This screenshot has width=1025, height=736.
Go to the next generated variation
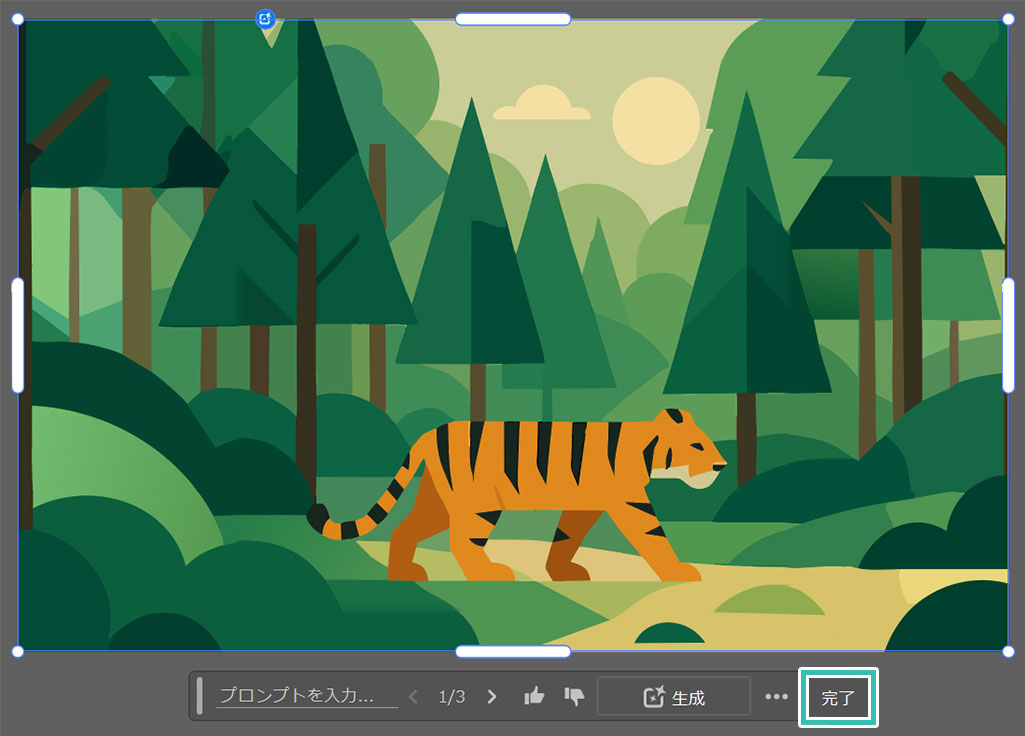click(x=491, y=697)
